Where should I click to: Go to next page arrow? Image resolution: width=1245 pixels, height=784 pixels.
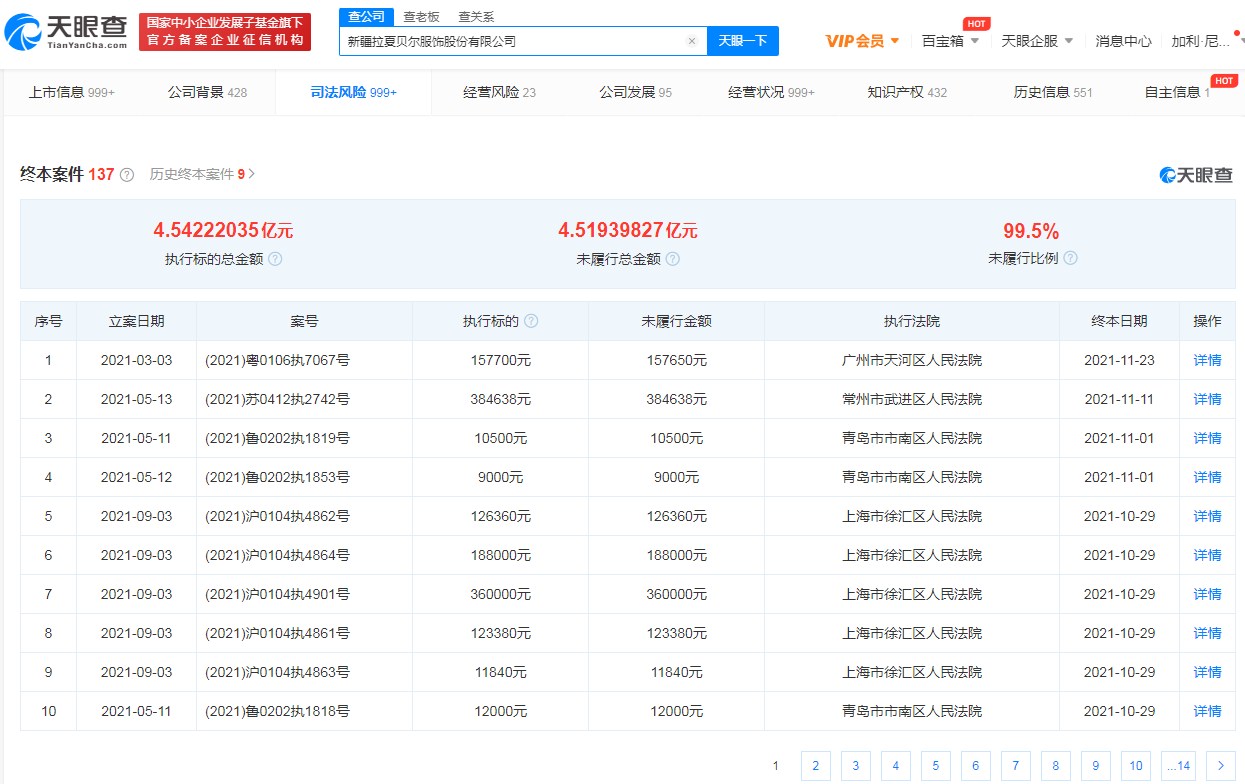point(1220,766)
